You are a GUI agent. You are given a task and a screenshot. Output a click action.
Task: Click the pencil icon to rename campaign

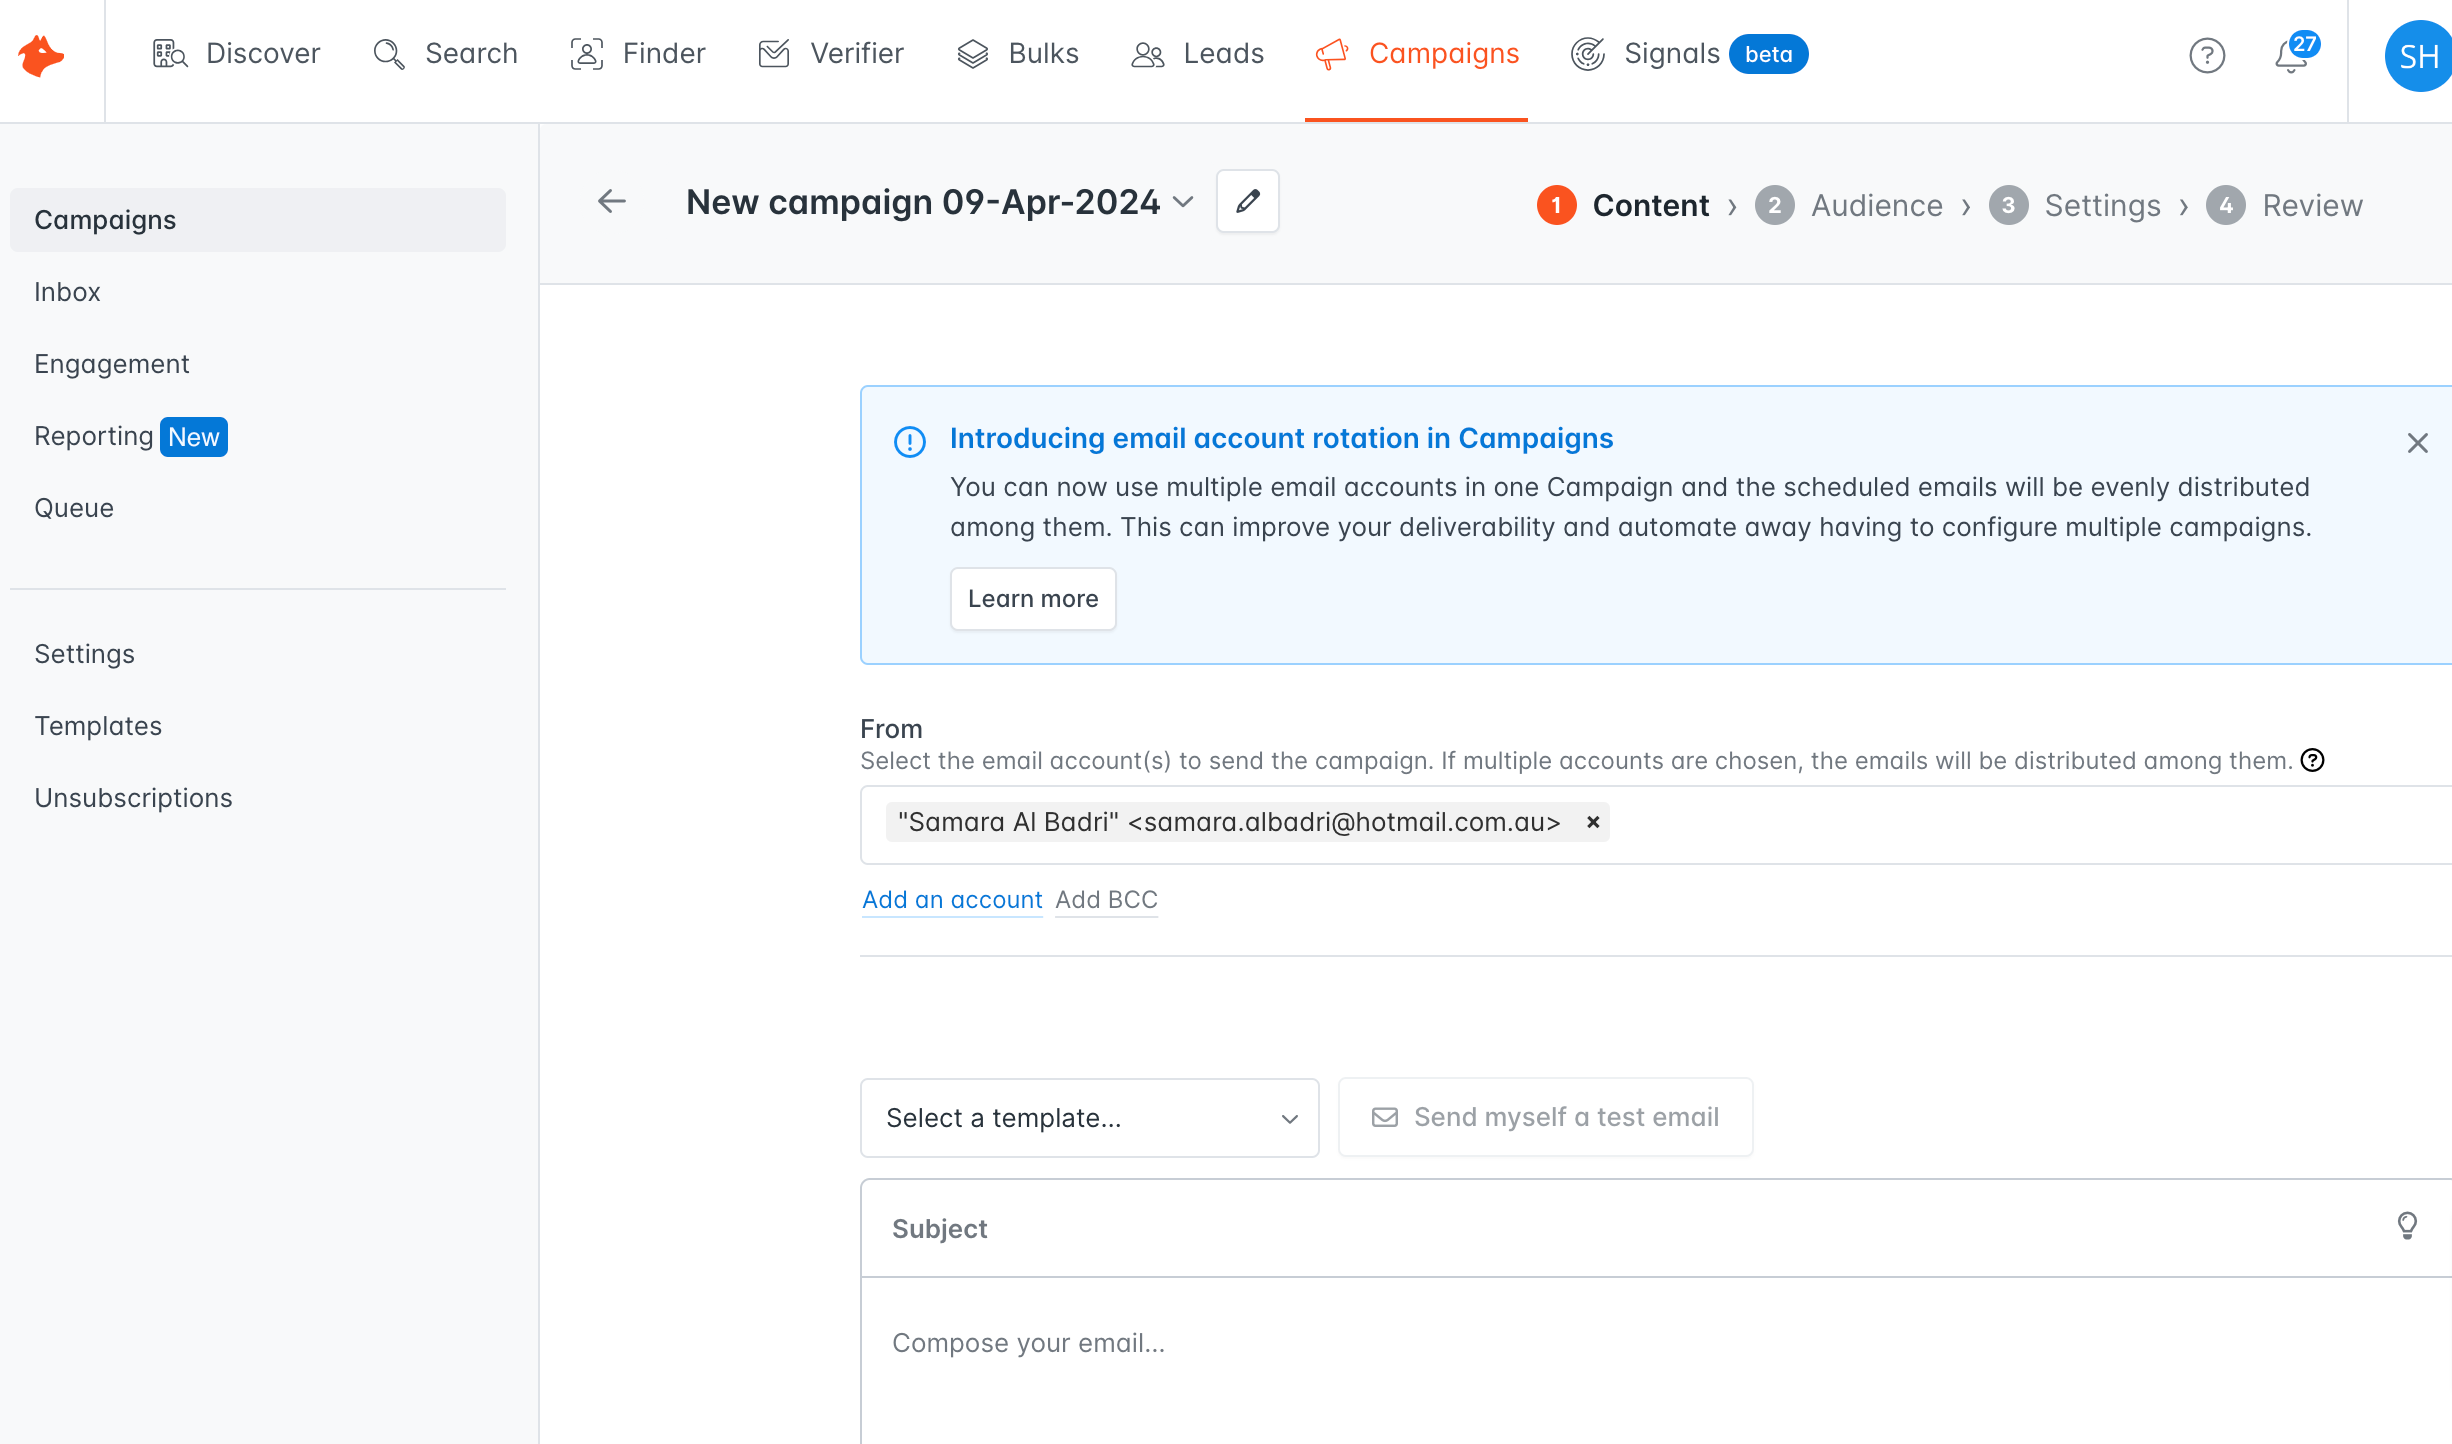point(1247,202)
